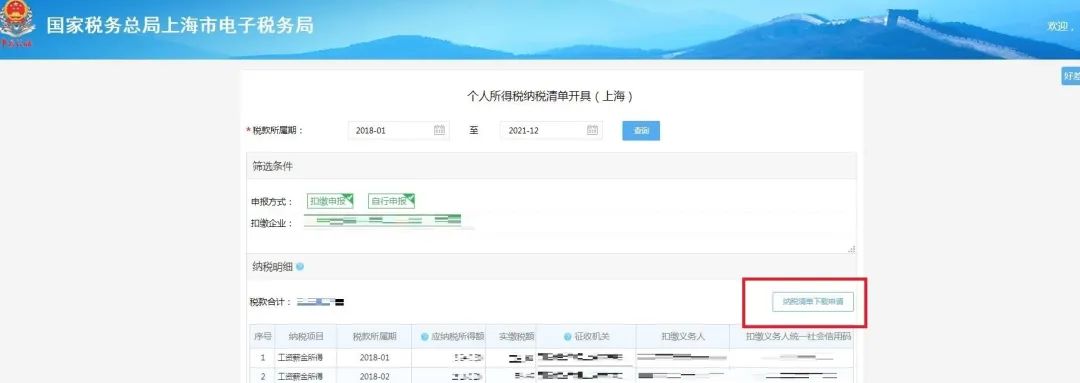The image size is (1080, 383).
Task: Click page title 个人所得税纳税清单开具（上海）
Action: coord(550,96)
